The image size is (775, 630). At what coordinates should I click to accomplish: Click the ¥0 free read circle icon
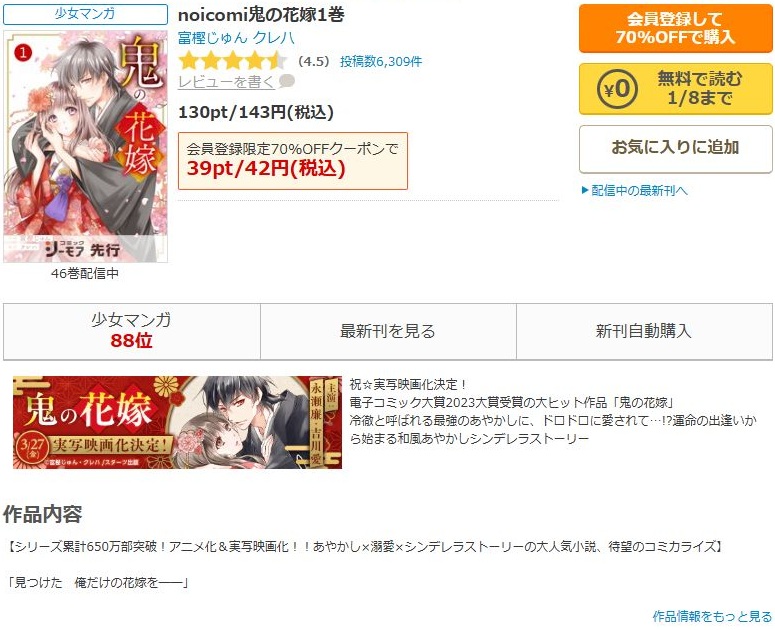click(x=617, y=89)
